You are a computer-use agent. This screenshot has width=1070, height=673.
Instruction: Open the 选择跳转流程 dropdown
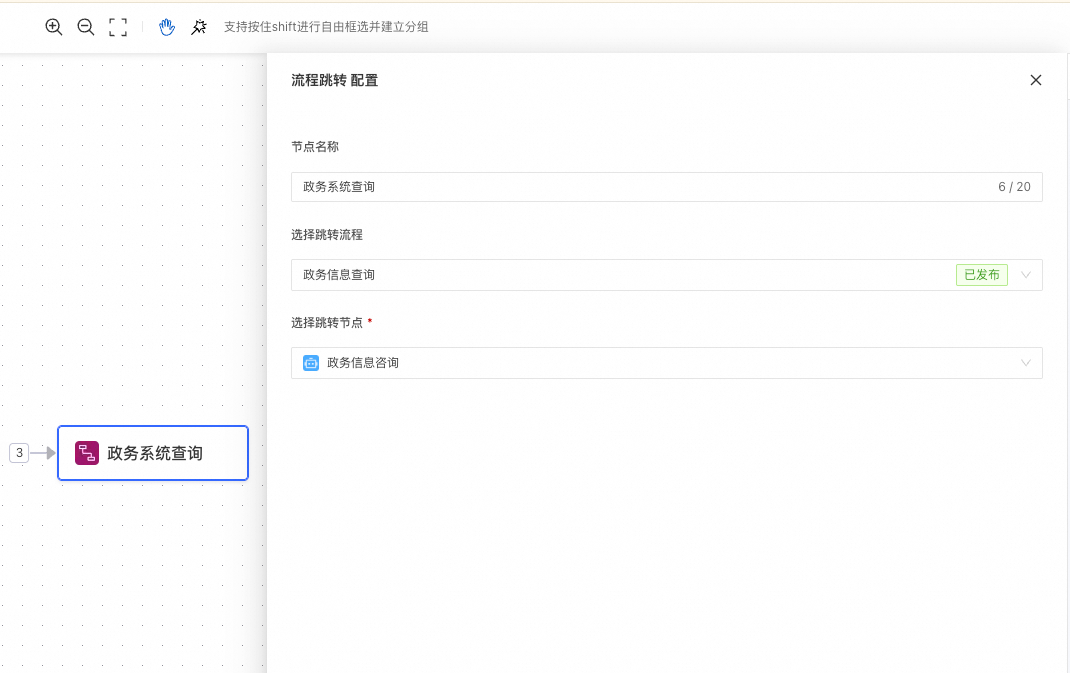667,275
